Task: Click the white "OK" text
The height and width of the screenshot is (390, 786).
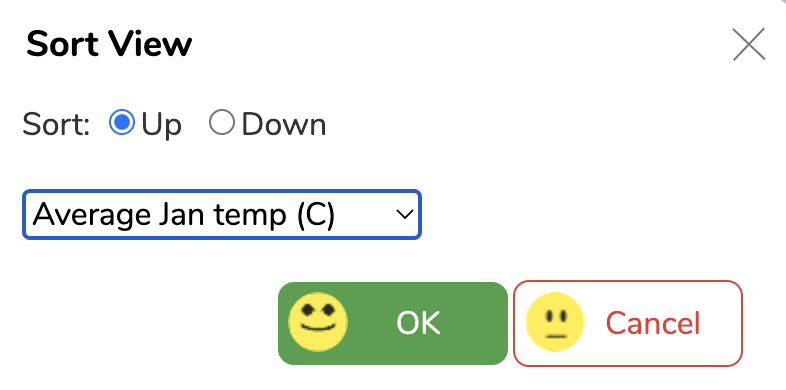Action: point(418,323)
